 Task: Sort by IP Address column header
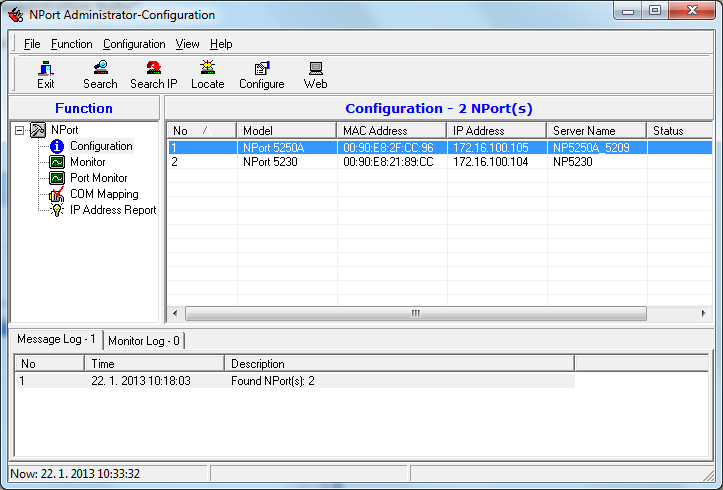(479, 131)
